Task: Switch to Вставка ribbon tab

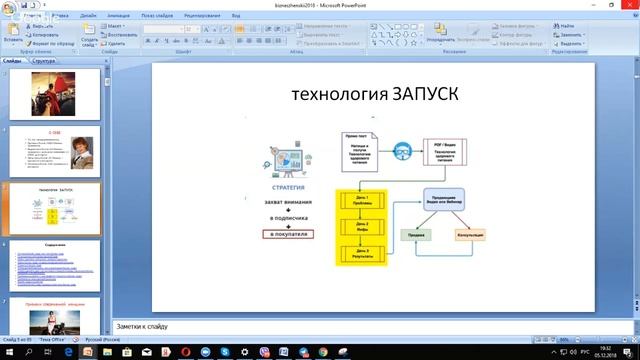Action: (x=60, y=16)
